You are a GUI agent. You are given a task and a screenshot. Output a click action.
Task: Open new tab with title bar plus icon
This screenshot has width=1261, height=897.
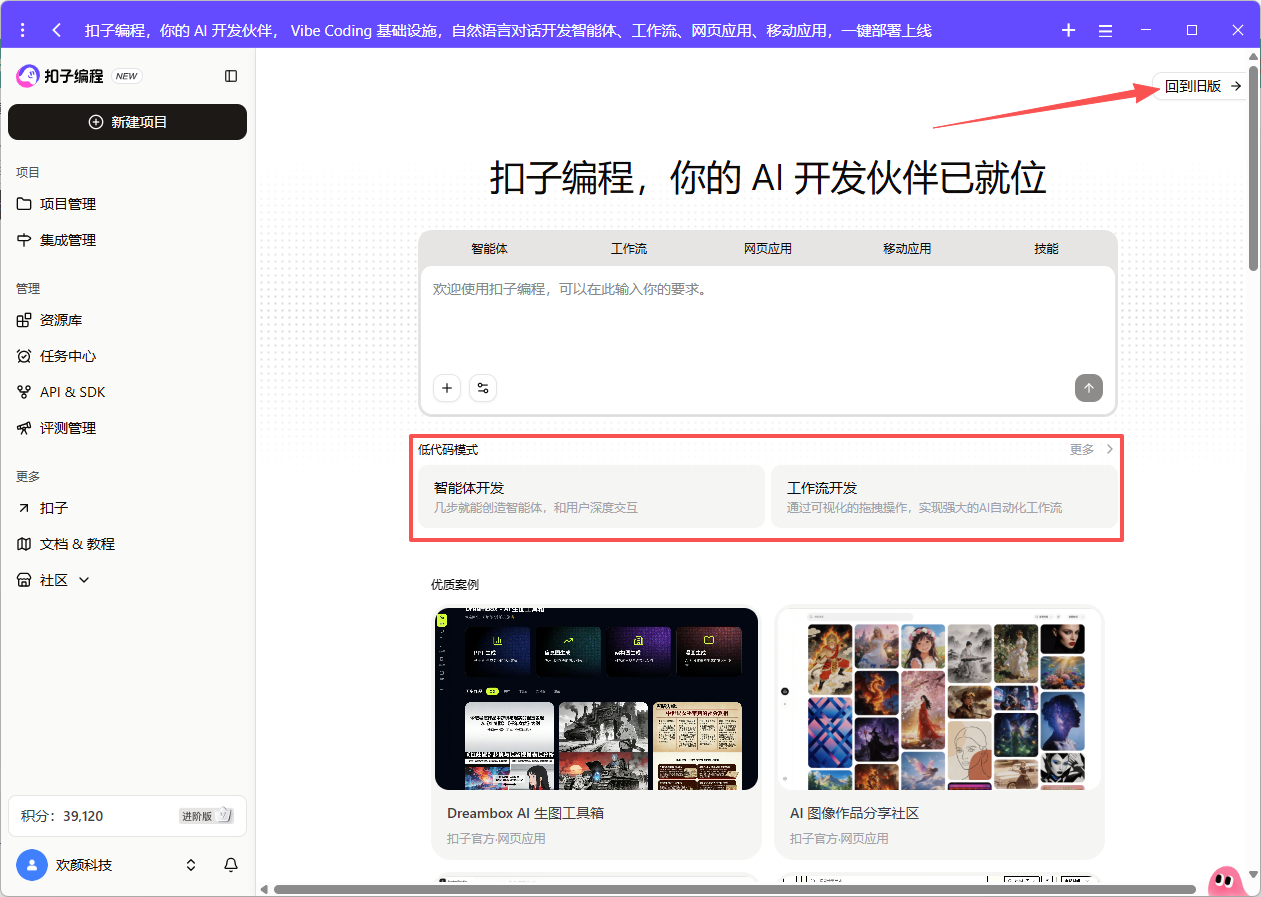(1068, 30)
